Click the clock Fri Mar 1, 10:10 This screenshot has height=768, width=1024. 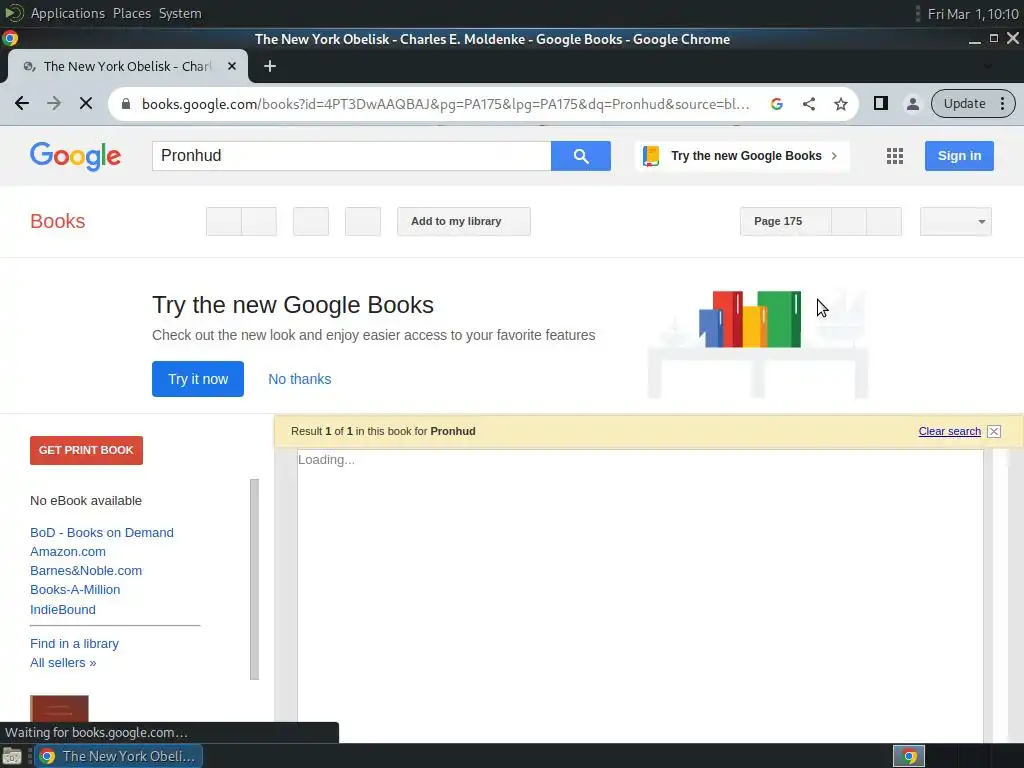pos(972,14)
